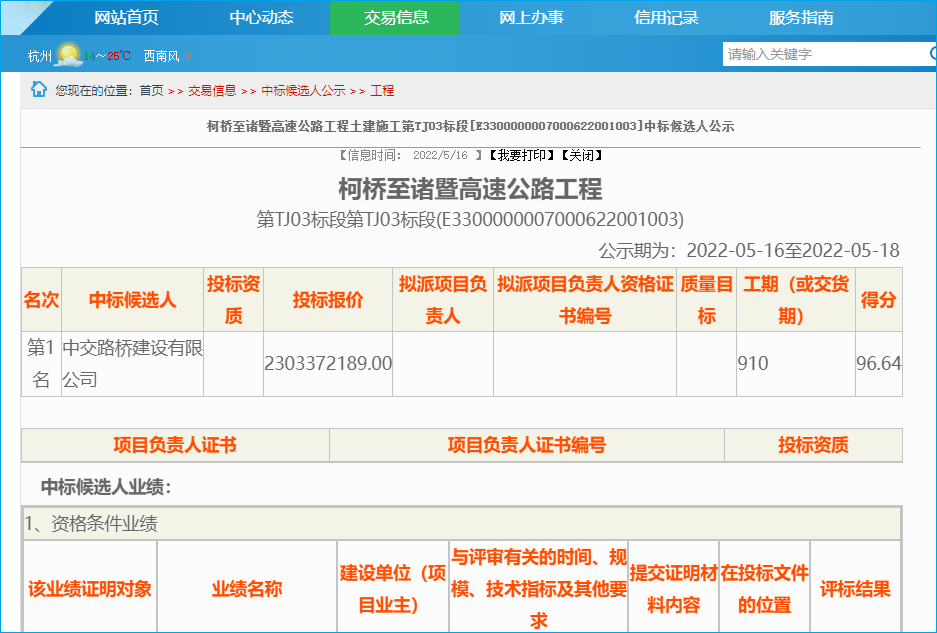This screenshot has height=633, width=937.
Task: Go to the 信用记录 tab
Action: pos(666,18)
